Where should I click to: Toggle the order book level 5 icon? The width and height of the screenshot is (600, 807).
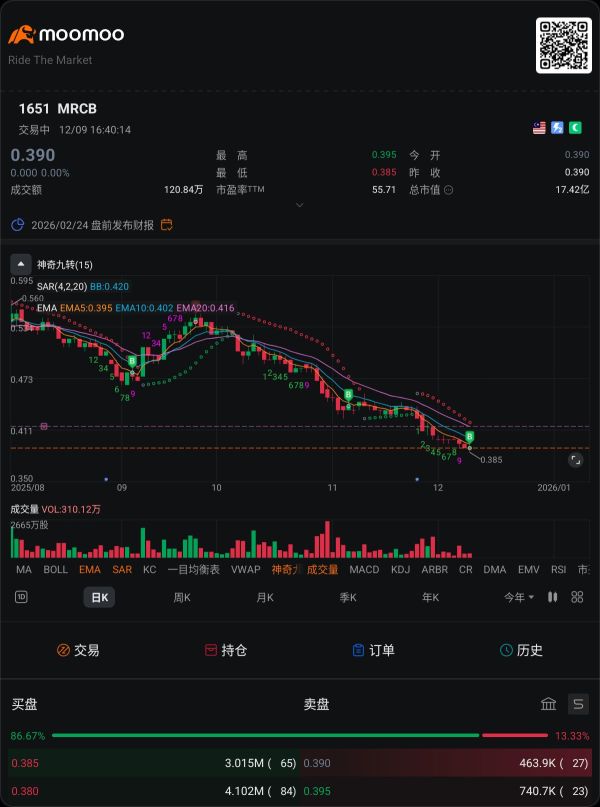pos(578,704)
